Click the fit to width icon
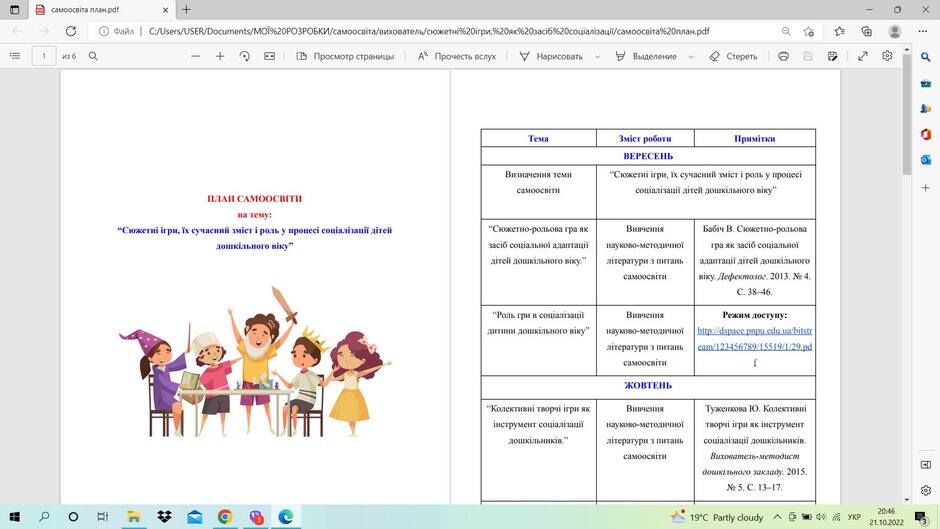This screenshot has height=529, width=940. pyautogui.click(x=269, y=56)
